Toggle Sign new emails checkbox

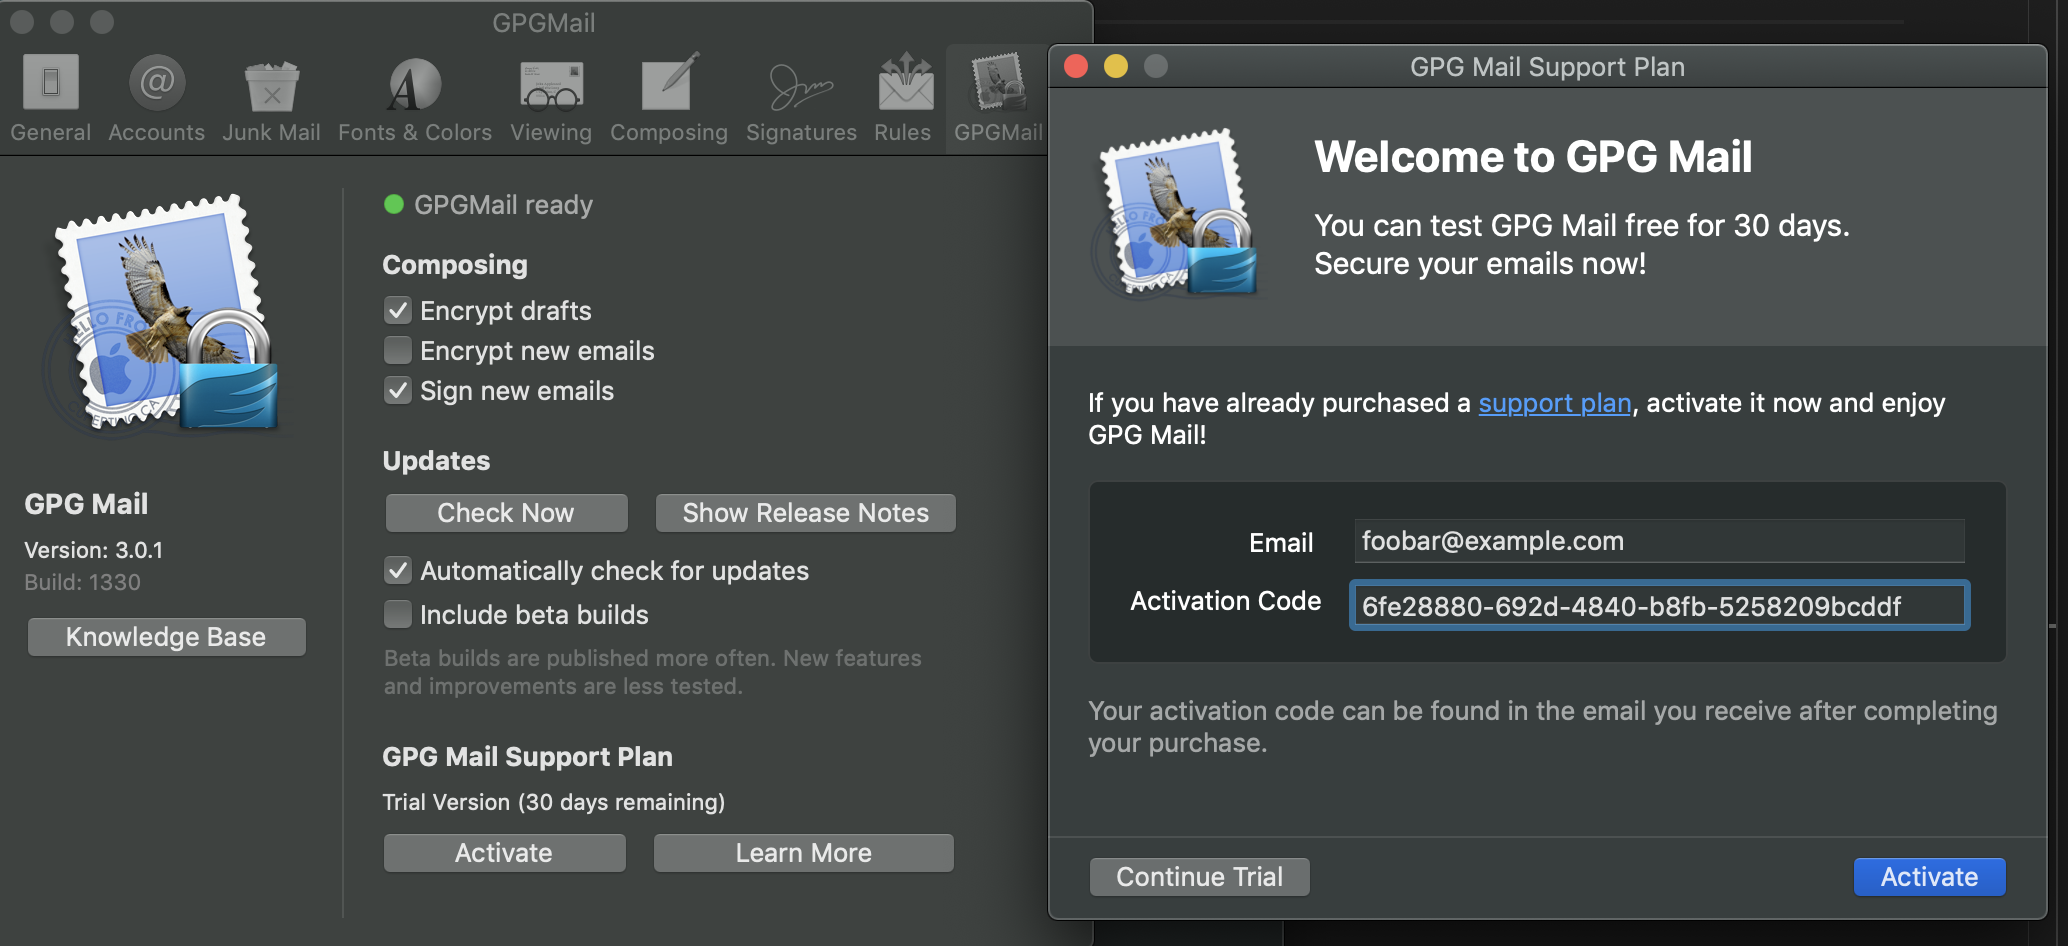coord(398,390)
